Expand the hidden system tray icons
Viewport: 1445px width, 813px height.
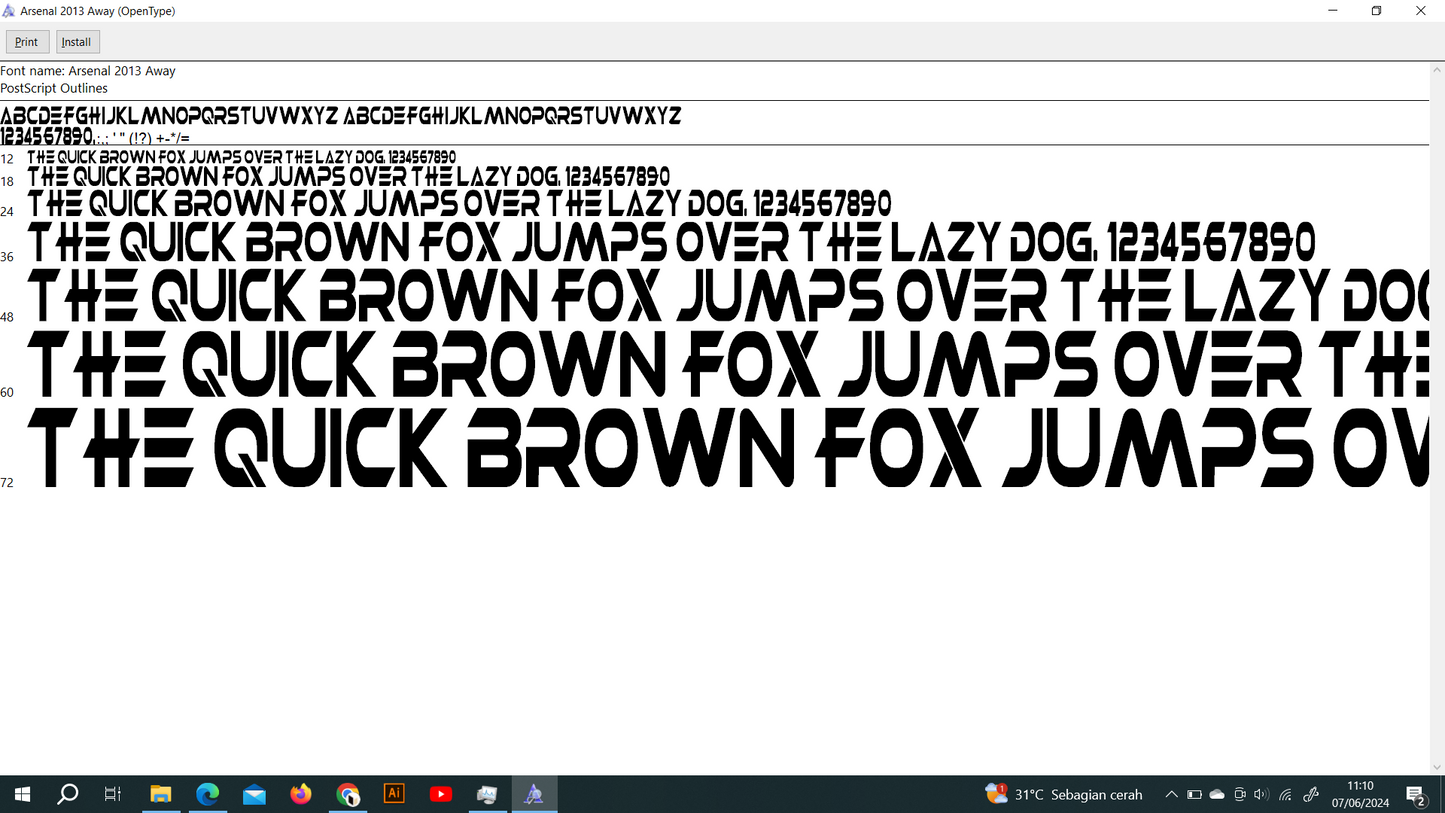point(1171,795)
